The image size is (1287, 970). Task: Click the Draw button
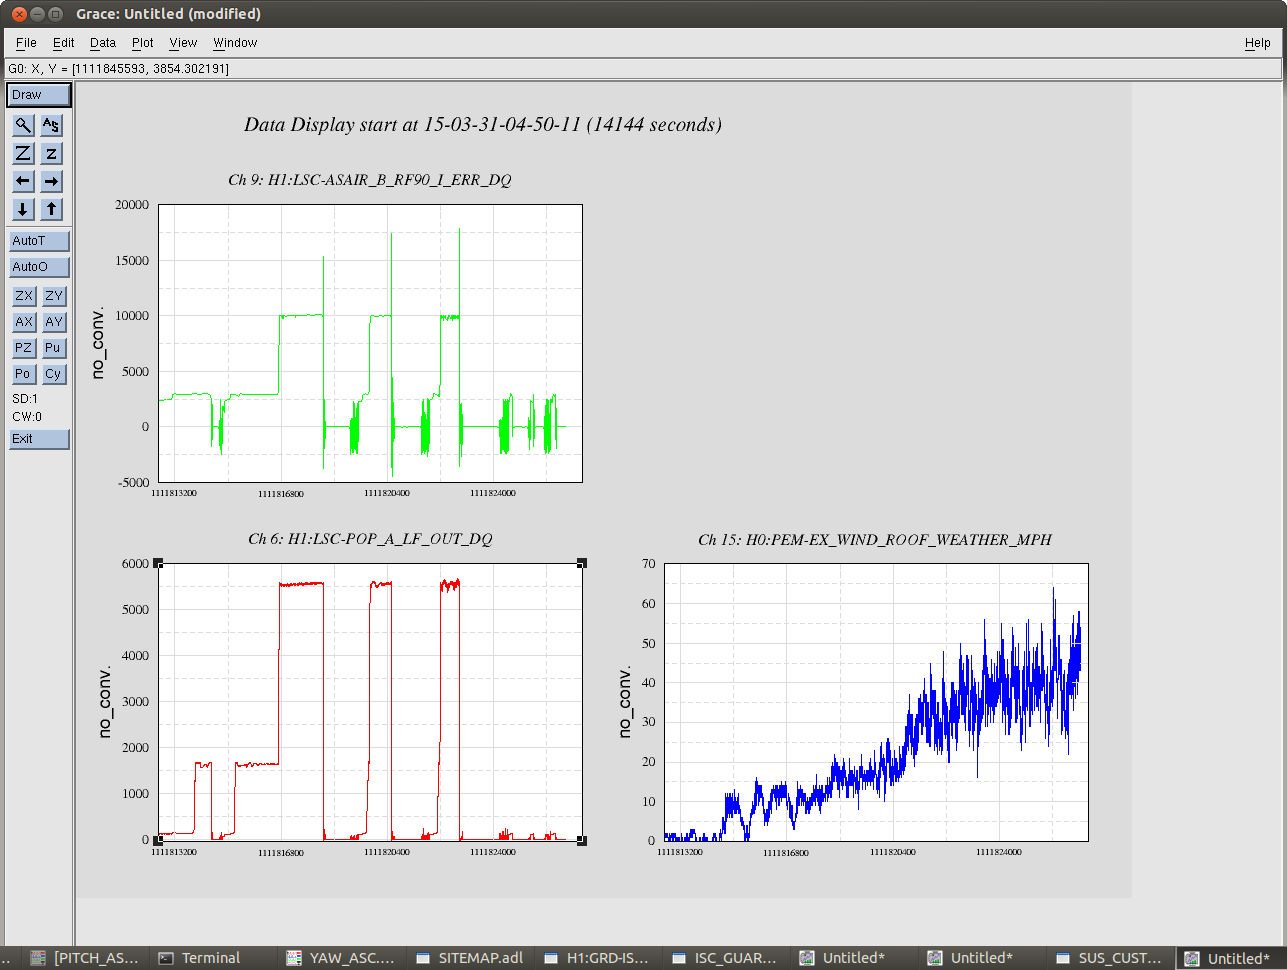(x=39, y=95)
